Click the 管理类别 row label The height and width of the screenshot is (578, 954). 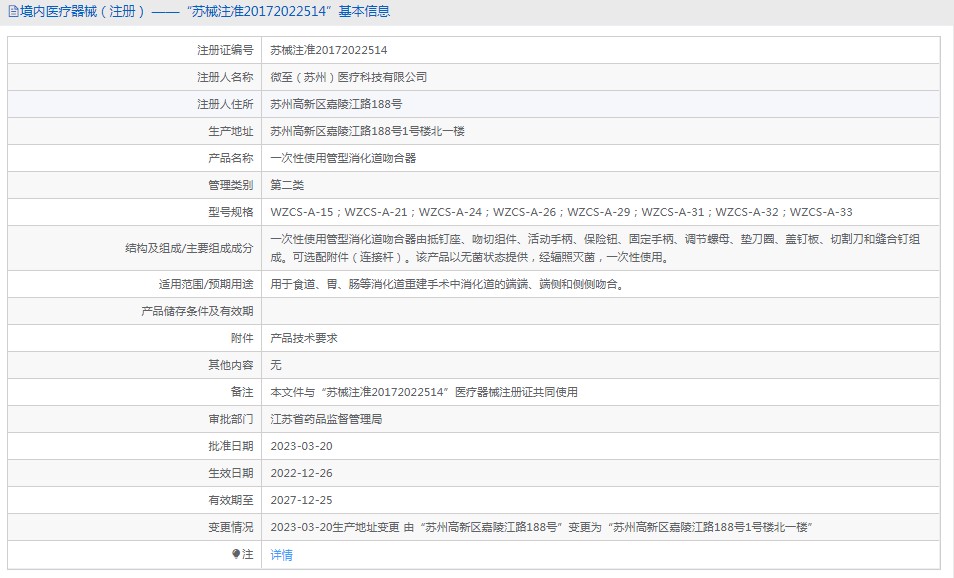point(231,185)
